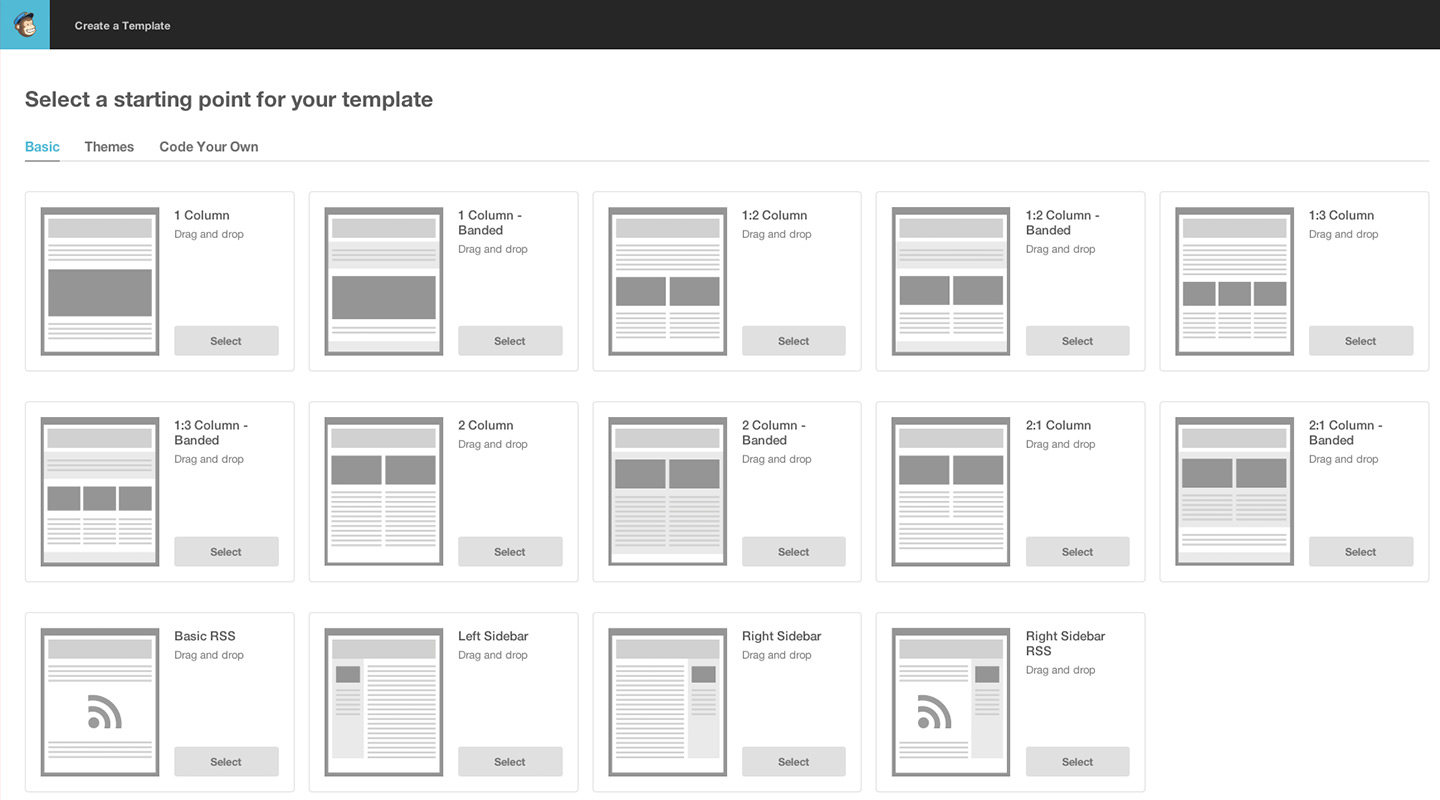Click the Left Sidebar layout preview icon
Viewport: 1440px width, 800px height.
coord(384,702)
